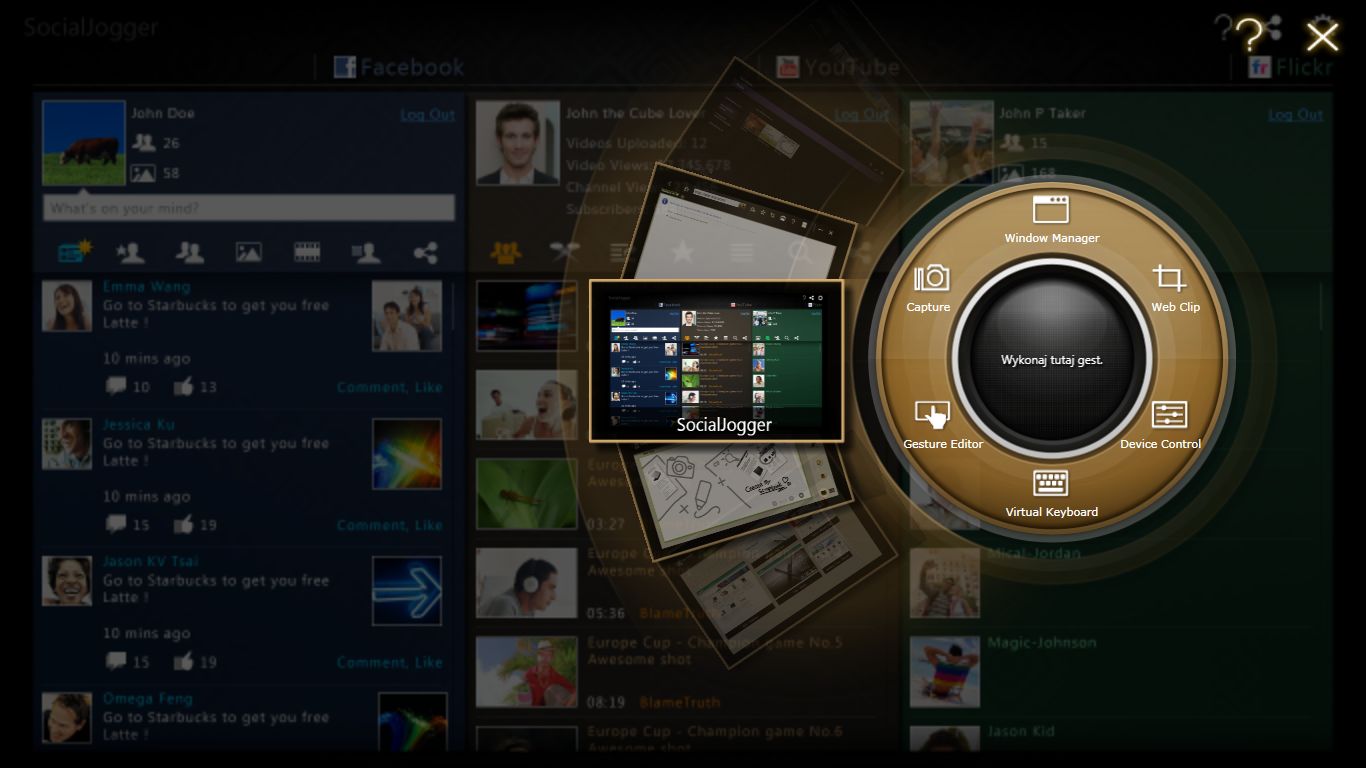Click the comment bubble icon on Jessica Ku's post
The image size is (1366, 768).
point(116,523)
